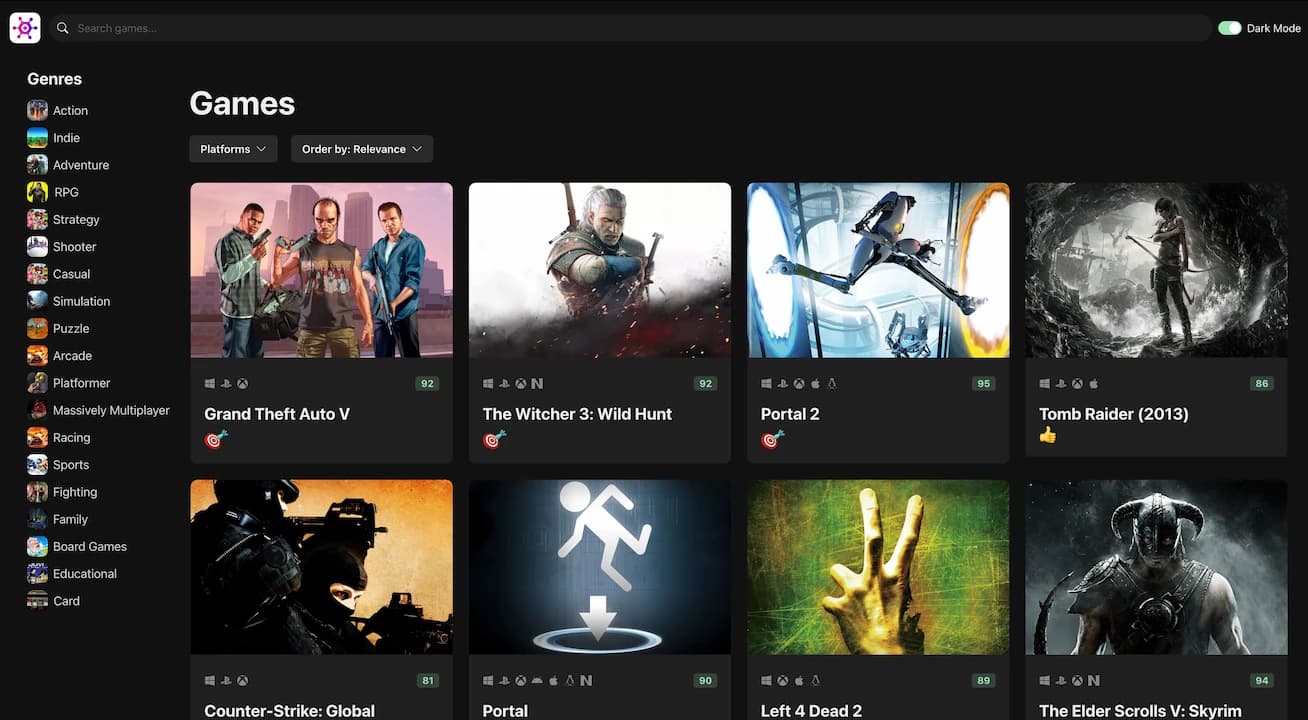1308x720 pixels.
Task: Click the Card genre icon
Action: pos(37,601)
